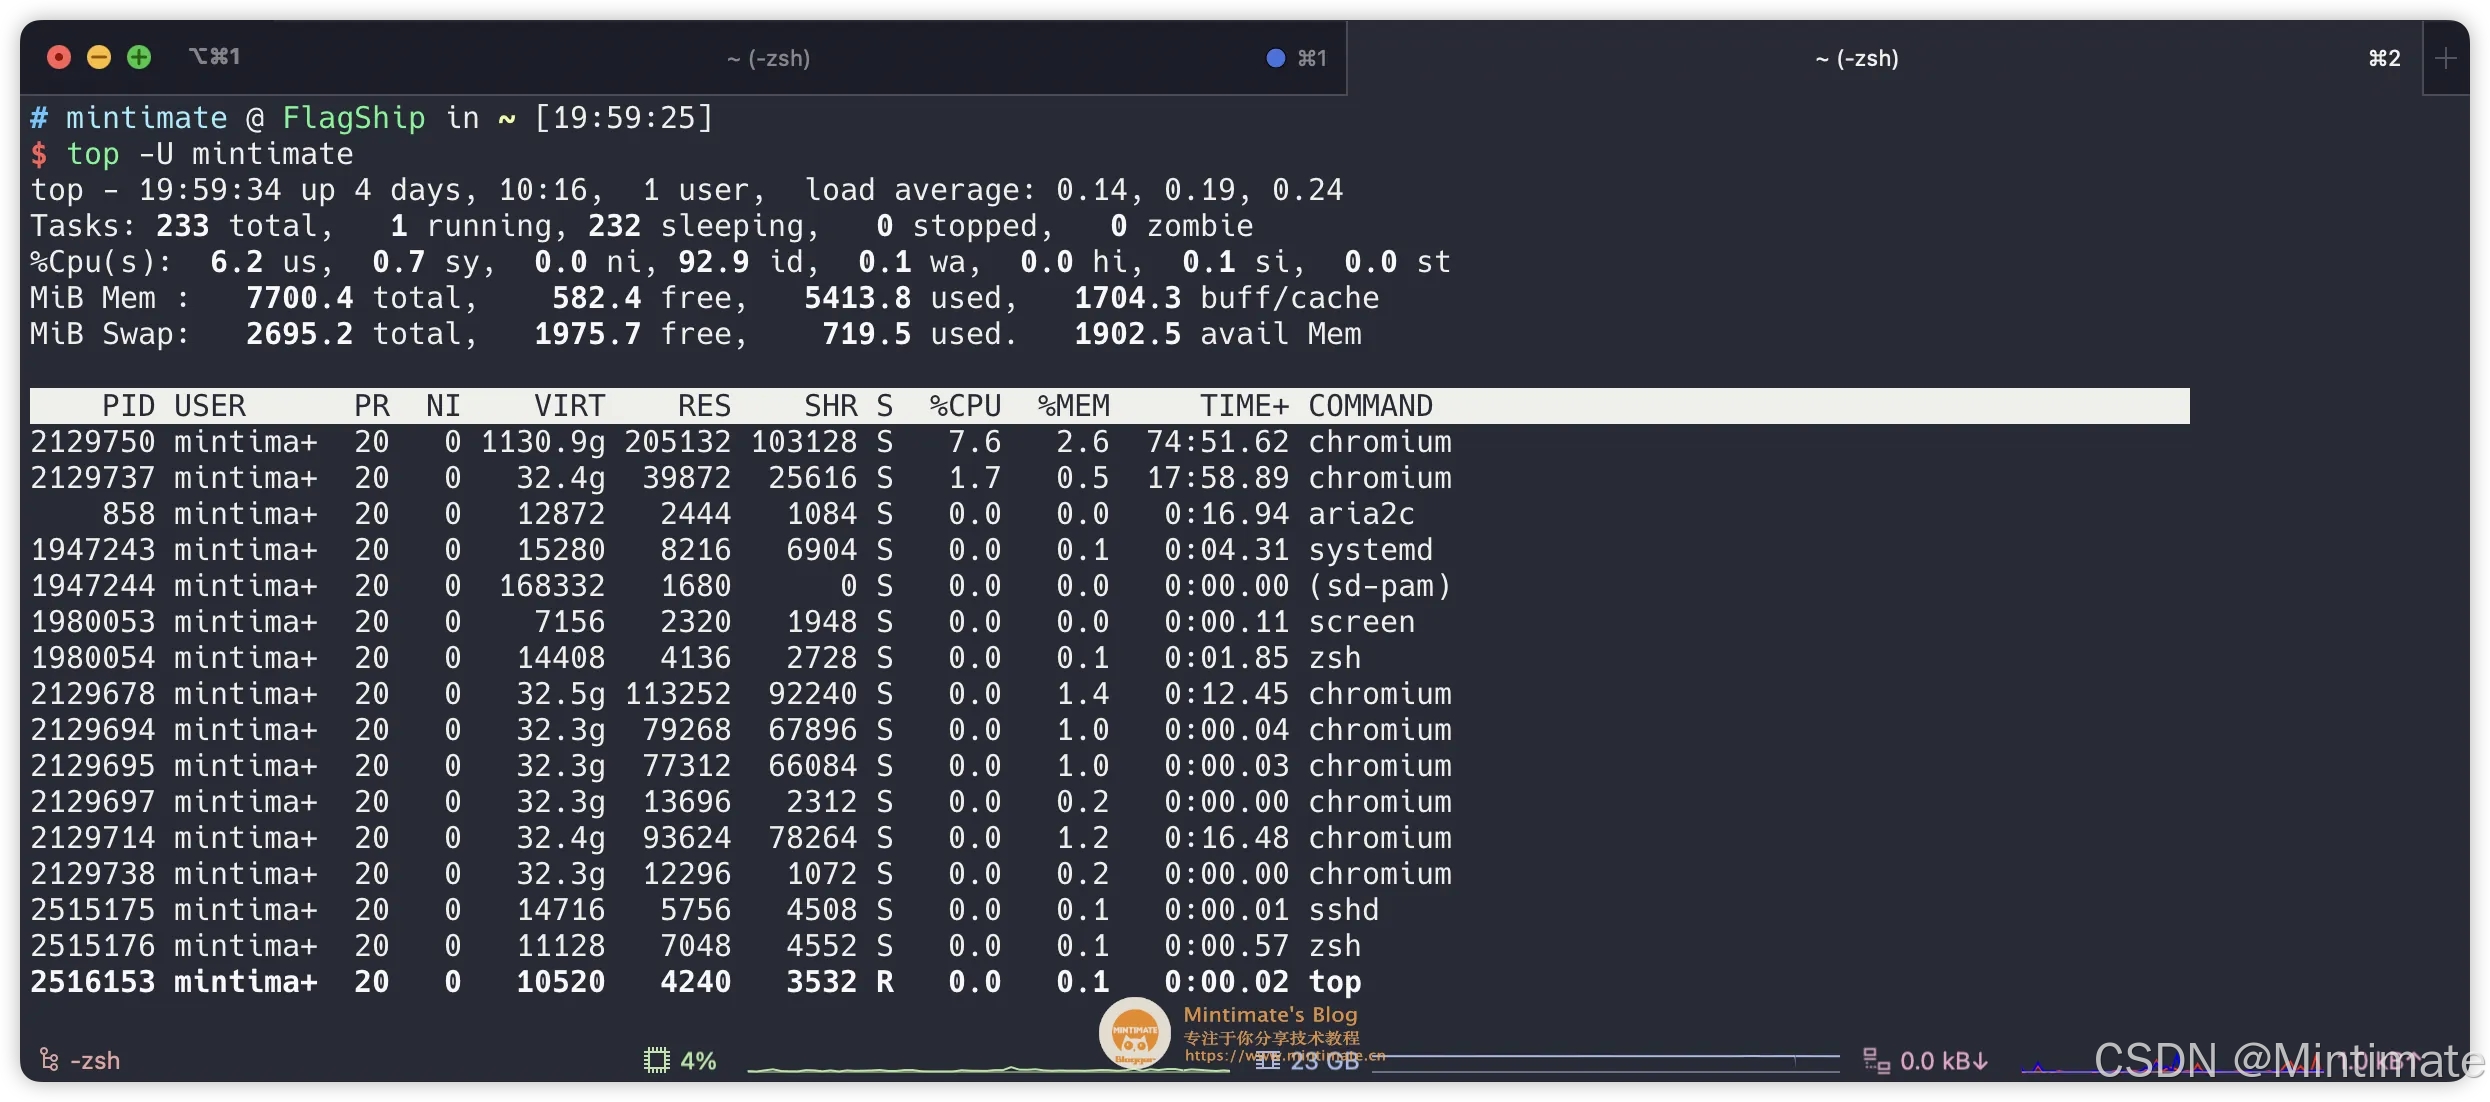Click the green fullscreen window button

(x=139, y=58)
